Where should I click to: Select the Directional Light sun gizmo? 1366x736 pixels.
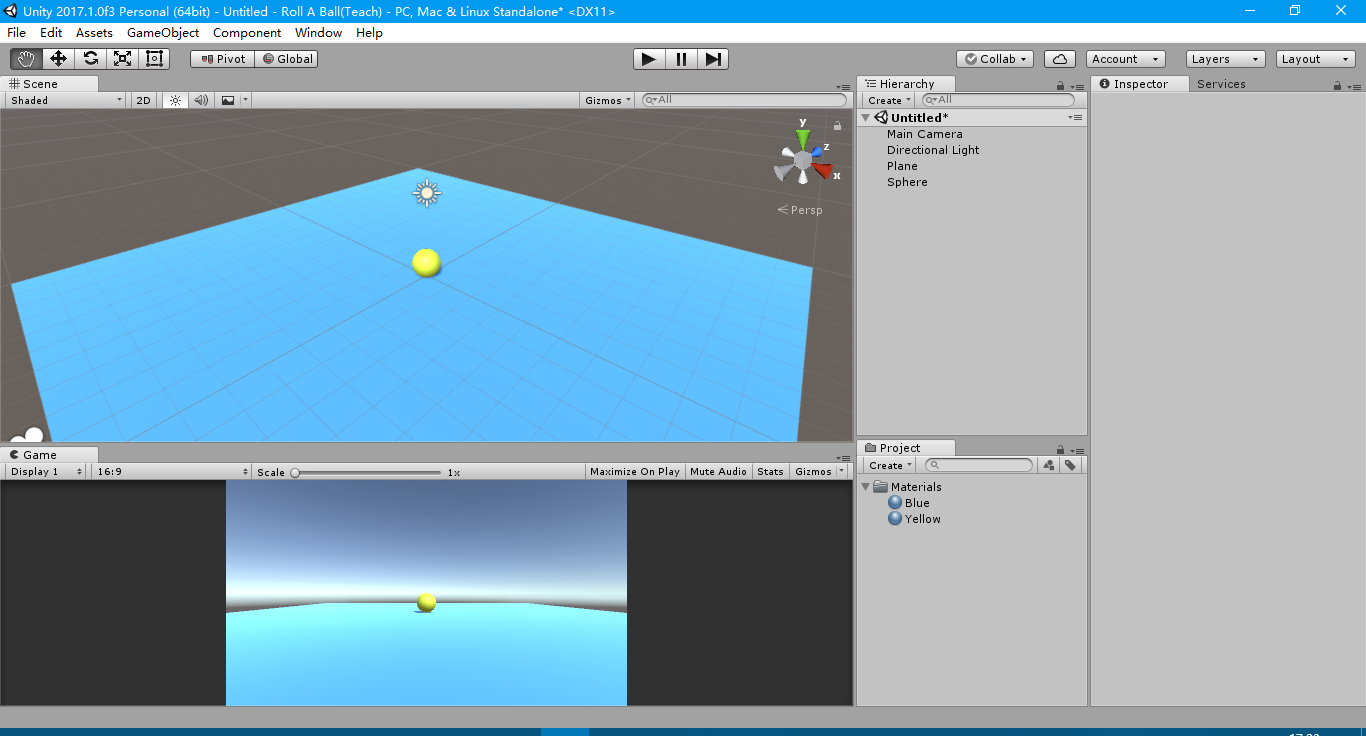click(427, 193)
